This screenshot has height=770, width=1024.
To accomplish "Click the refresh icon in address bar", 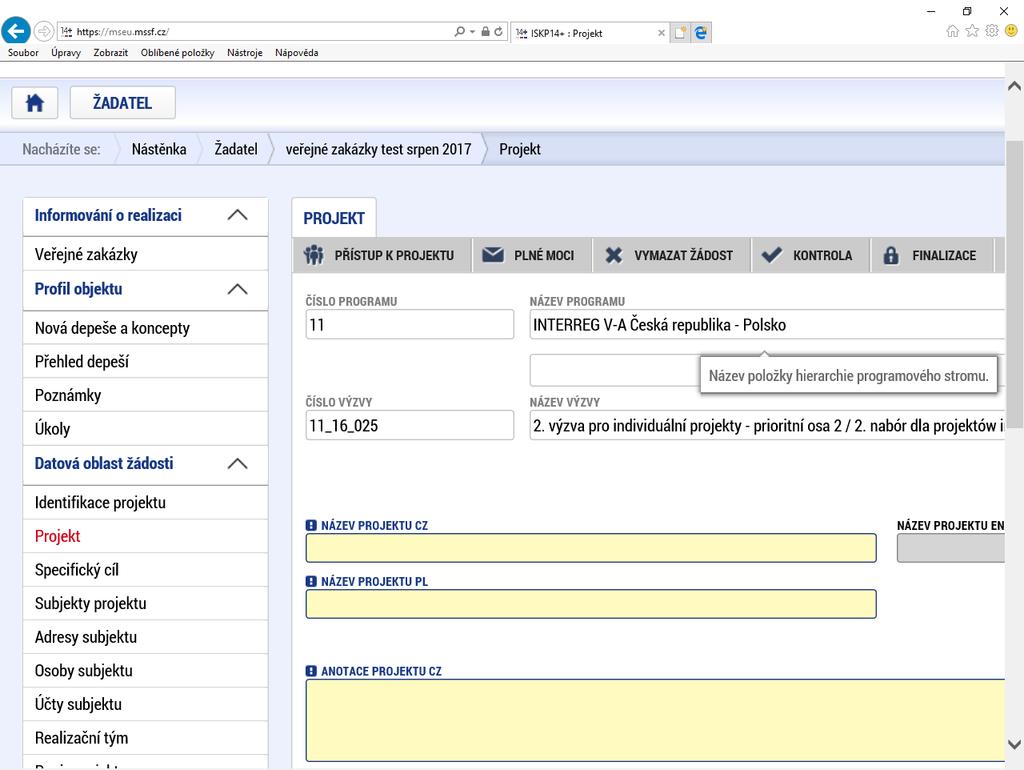I will (498, 31).
